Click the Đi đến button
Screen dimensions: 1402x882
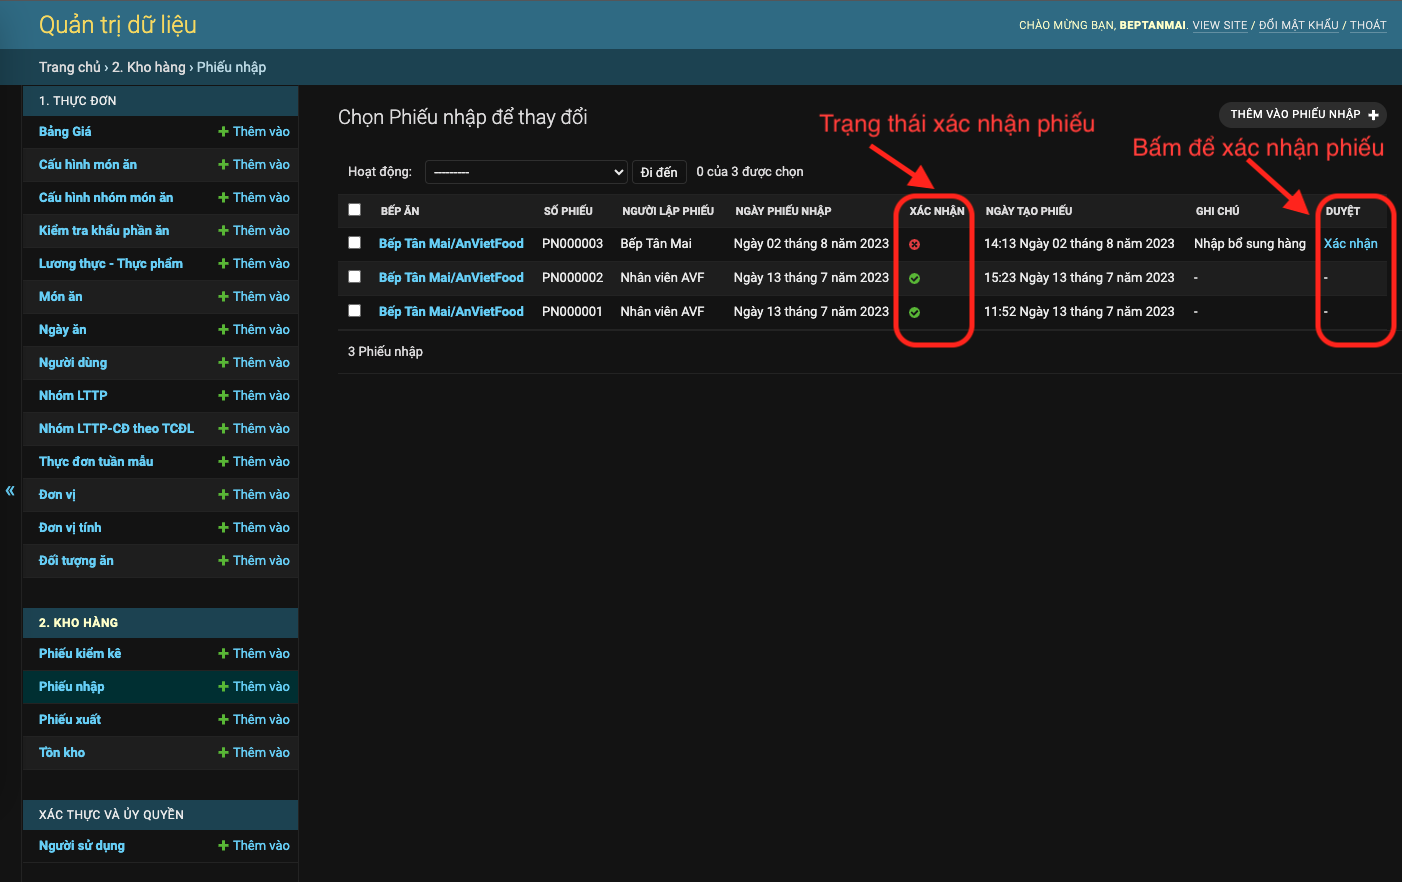pyautogui.click(x=659, y=171)
